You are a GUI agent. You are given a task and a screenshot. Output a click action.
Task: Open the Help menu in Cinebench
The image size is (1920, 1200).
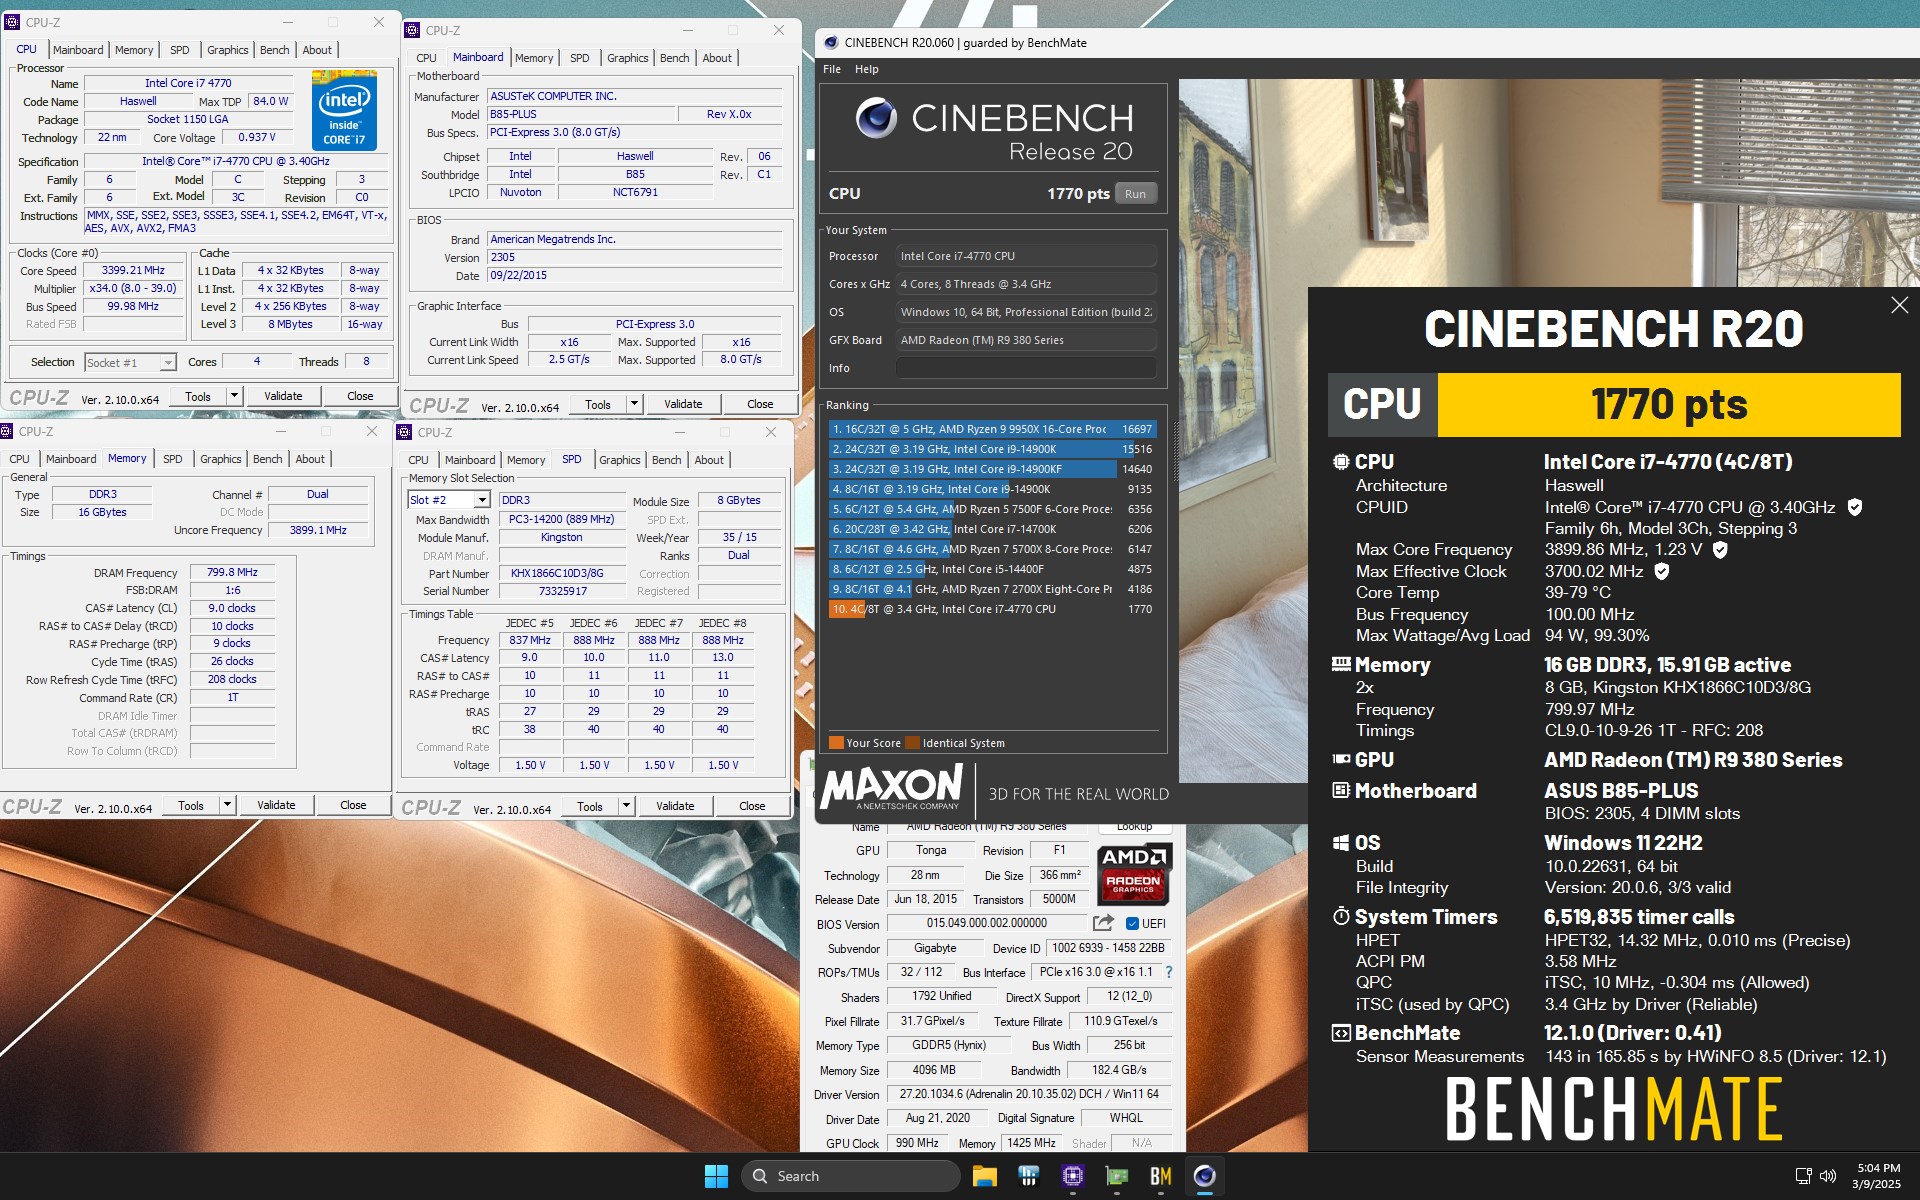point(866,69)
